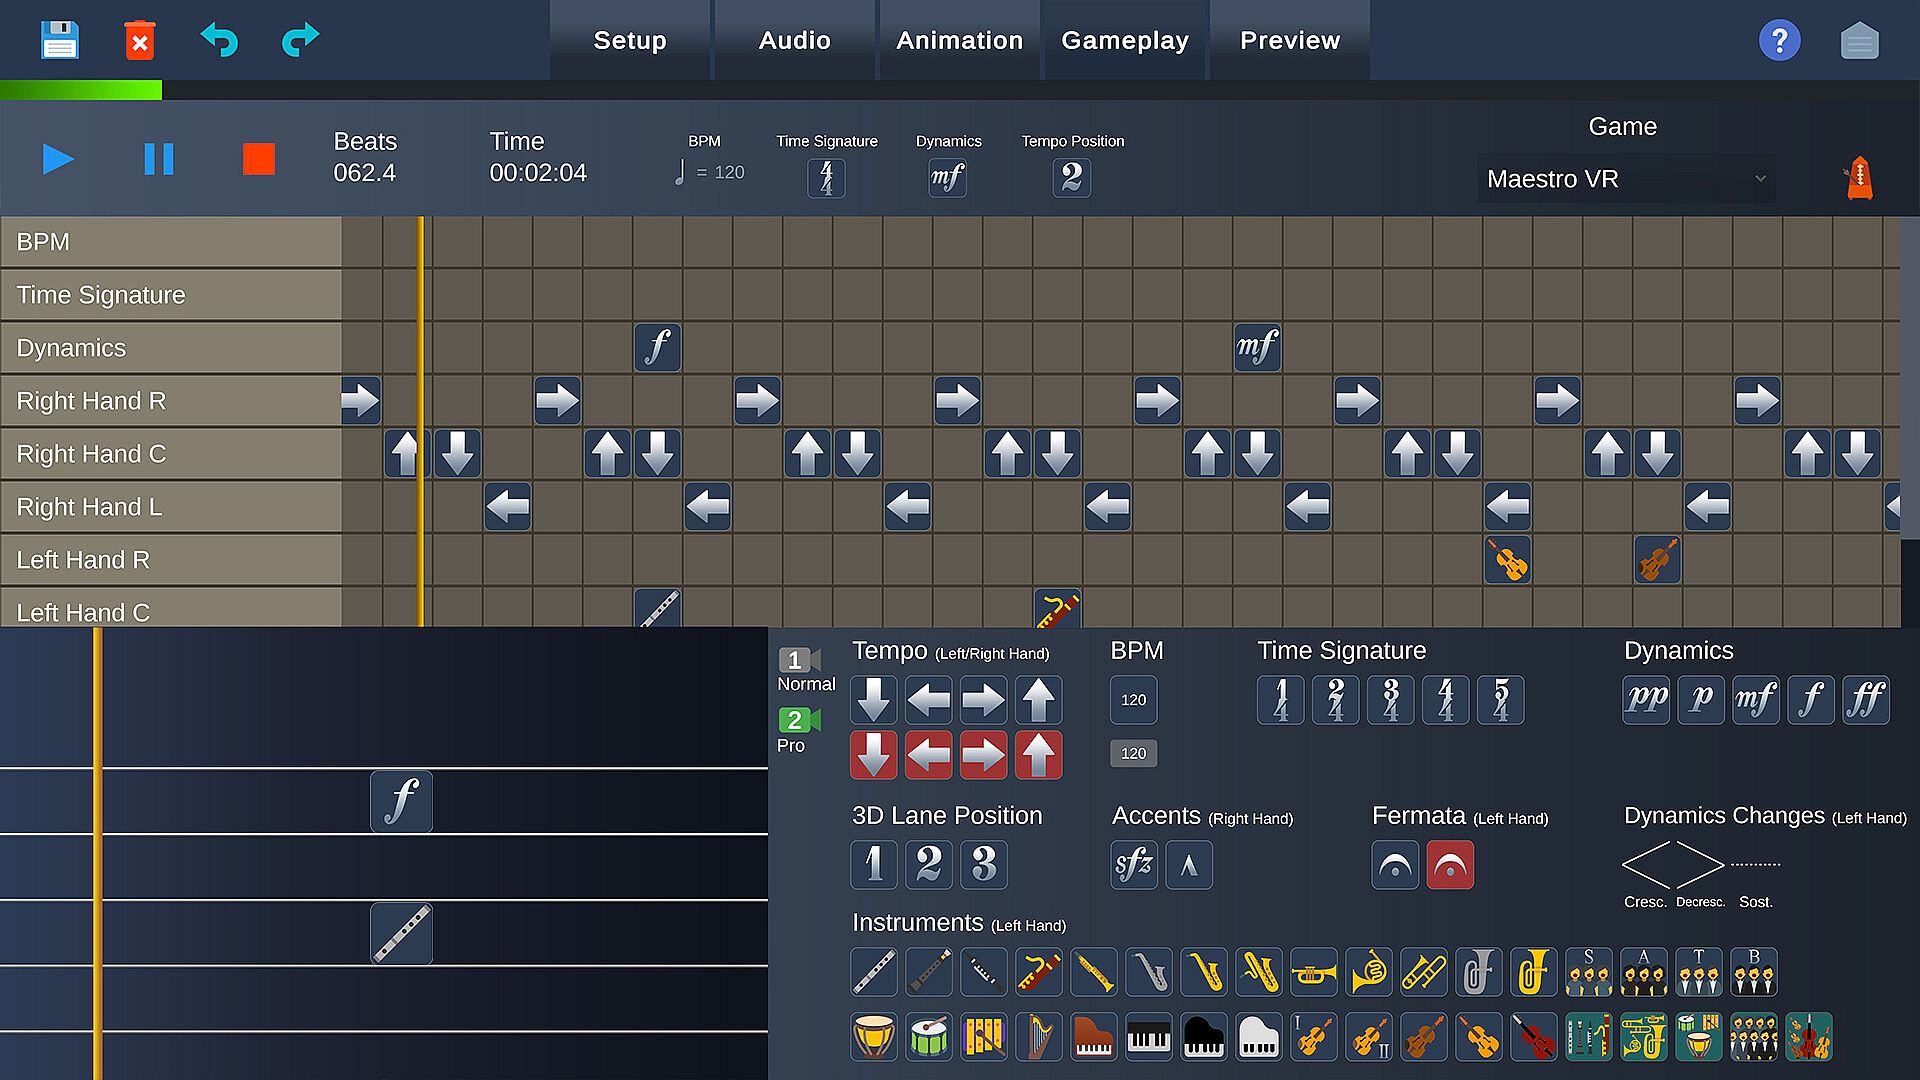This screenshot has width=1920, height=1080.
Task: Select the harp instrument icon
Action: pos(1038,1037)
